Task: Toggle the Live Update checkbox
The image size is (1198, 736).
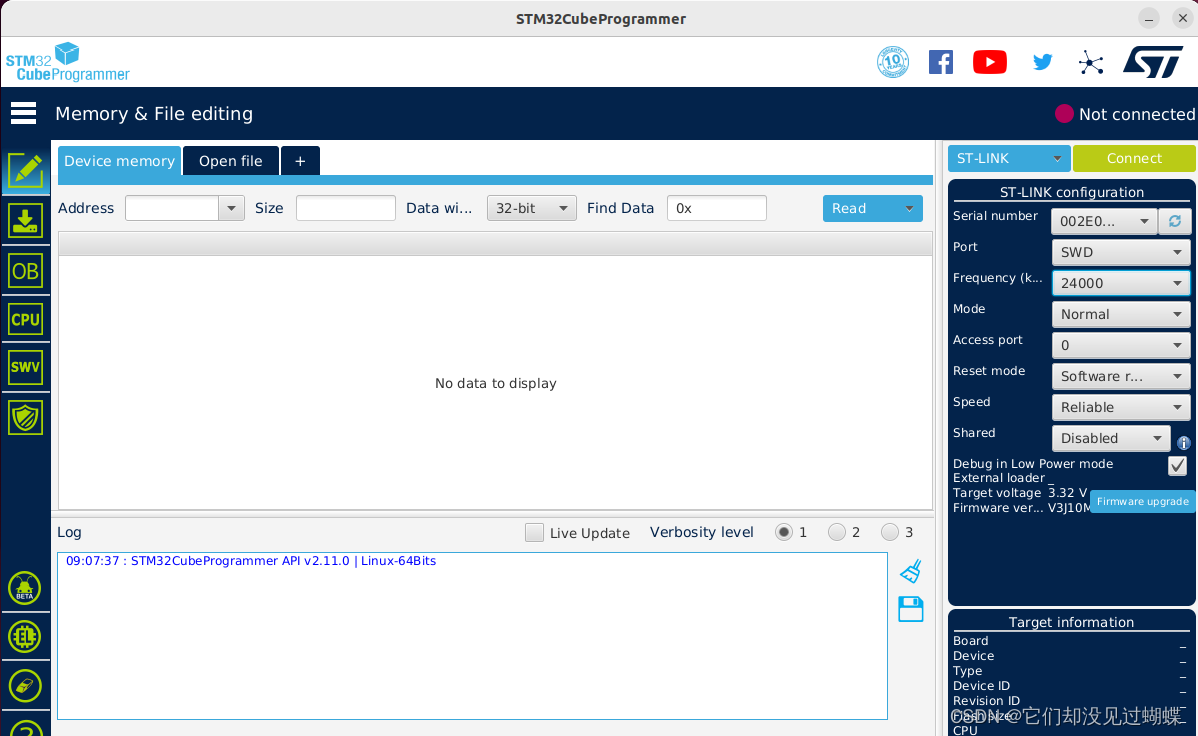Action: [534, 533]
